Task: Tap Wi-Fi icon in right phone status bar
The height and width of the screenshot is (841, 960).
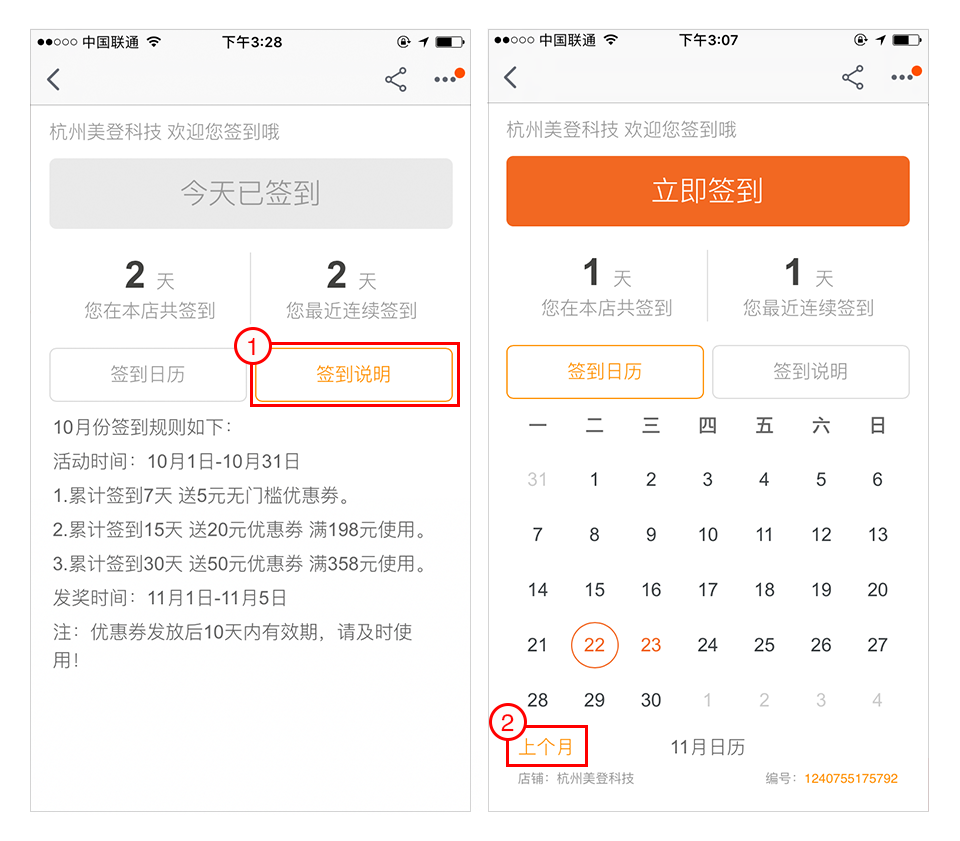Action: coord(611,40)
